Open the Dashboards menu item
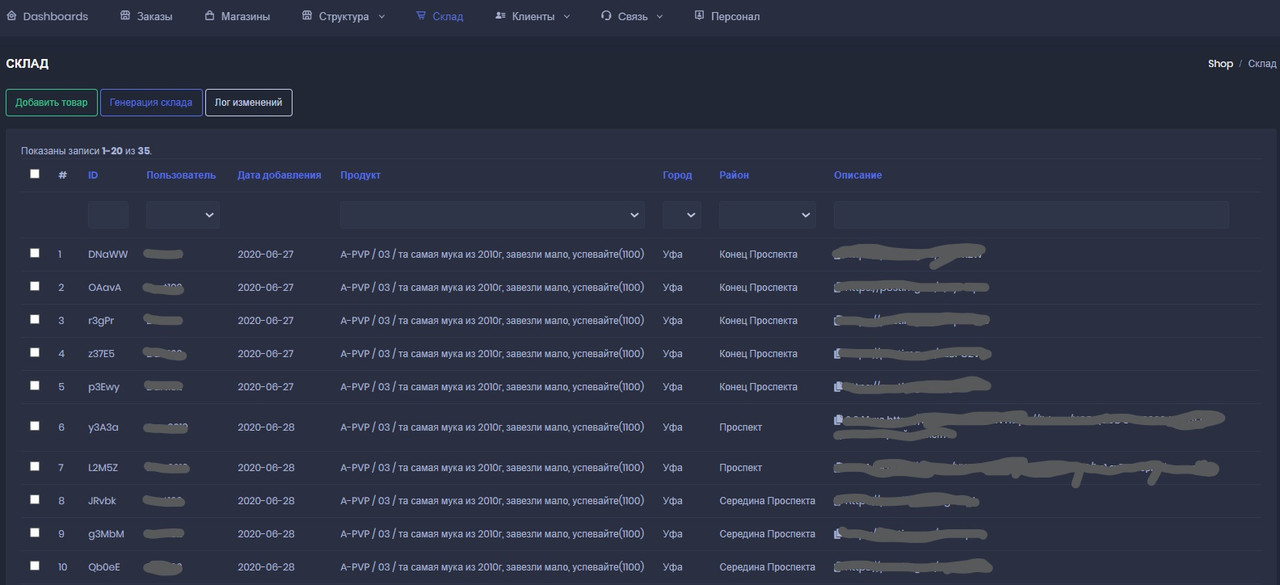The height and width of the screenshot is (585, 1280). (x=47, y=16)
